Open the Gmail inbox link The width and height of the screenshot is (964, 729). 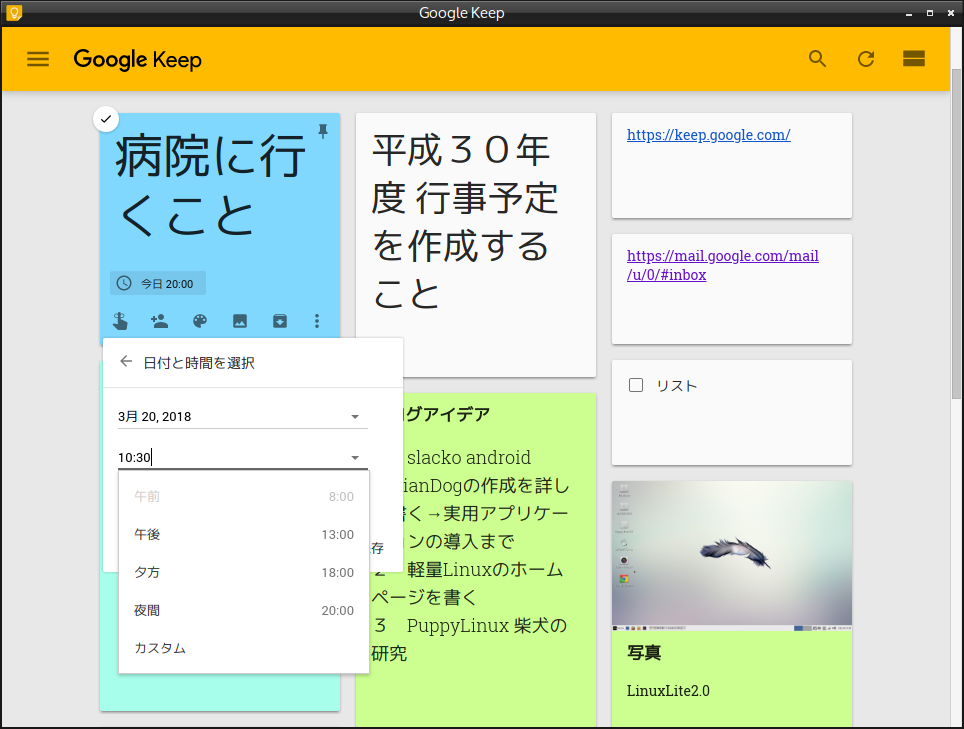pos(722,264)
